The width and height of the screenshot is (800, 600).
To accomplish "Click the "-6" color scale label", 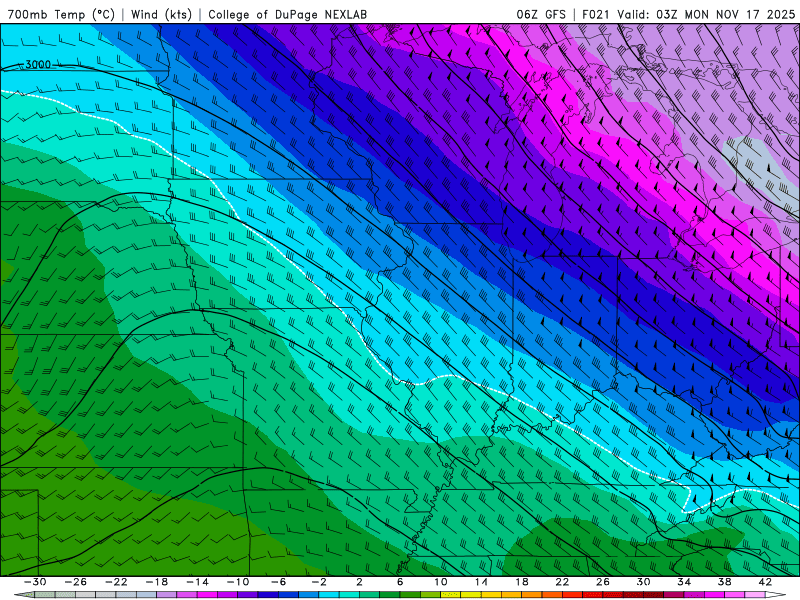I will coord(279,582).
